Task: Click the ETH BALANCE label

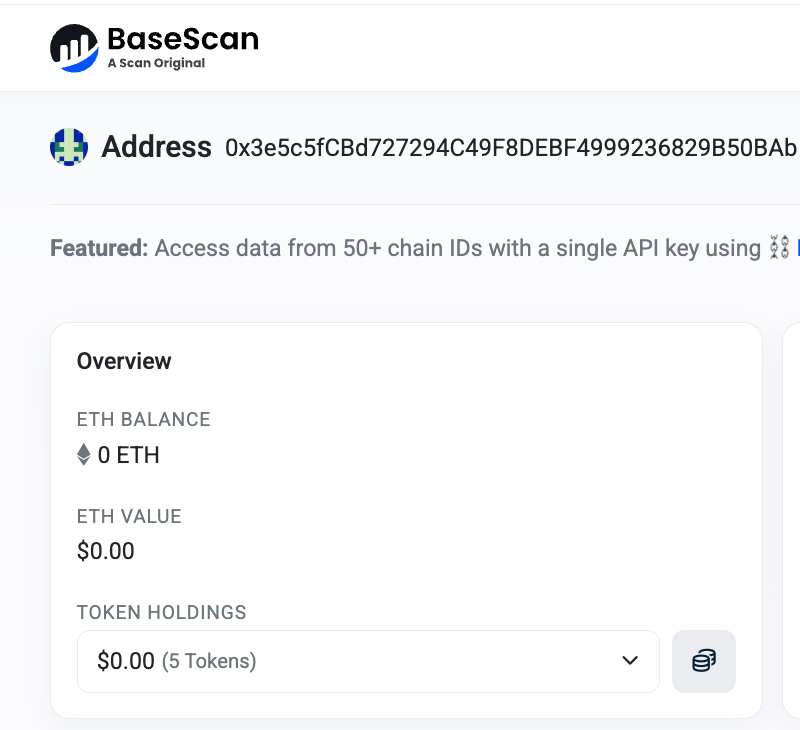Action: (143, 419)
